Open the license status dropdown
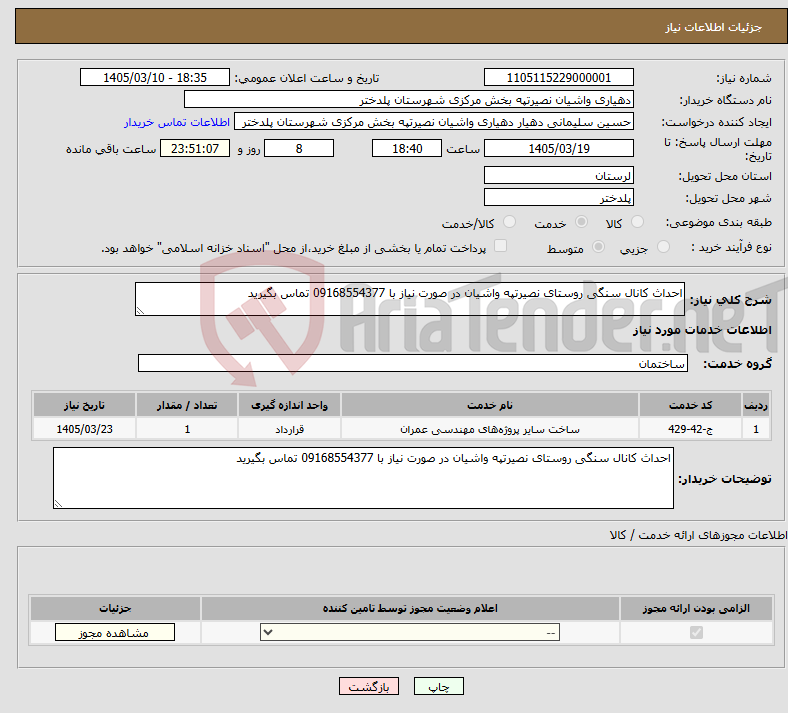The image size is (788, 713). coord(410,632)
